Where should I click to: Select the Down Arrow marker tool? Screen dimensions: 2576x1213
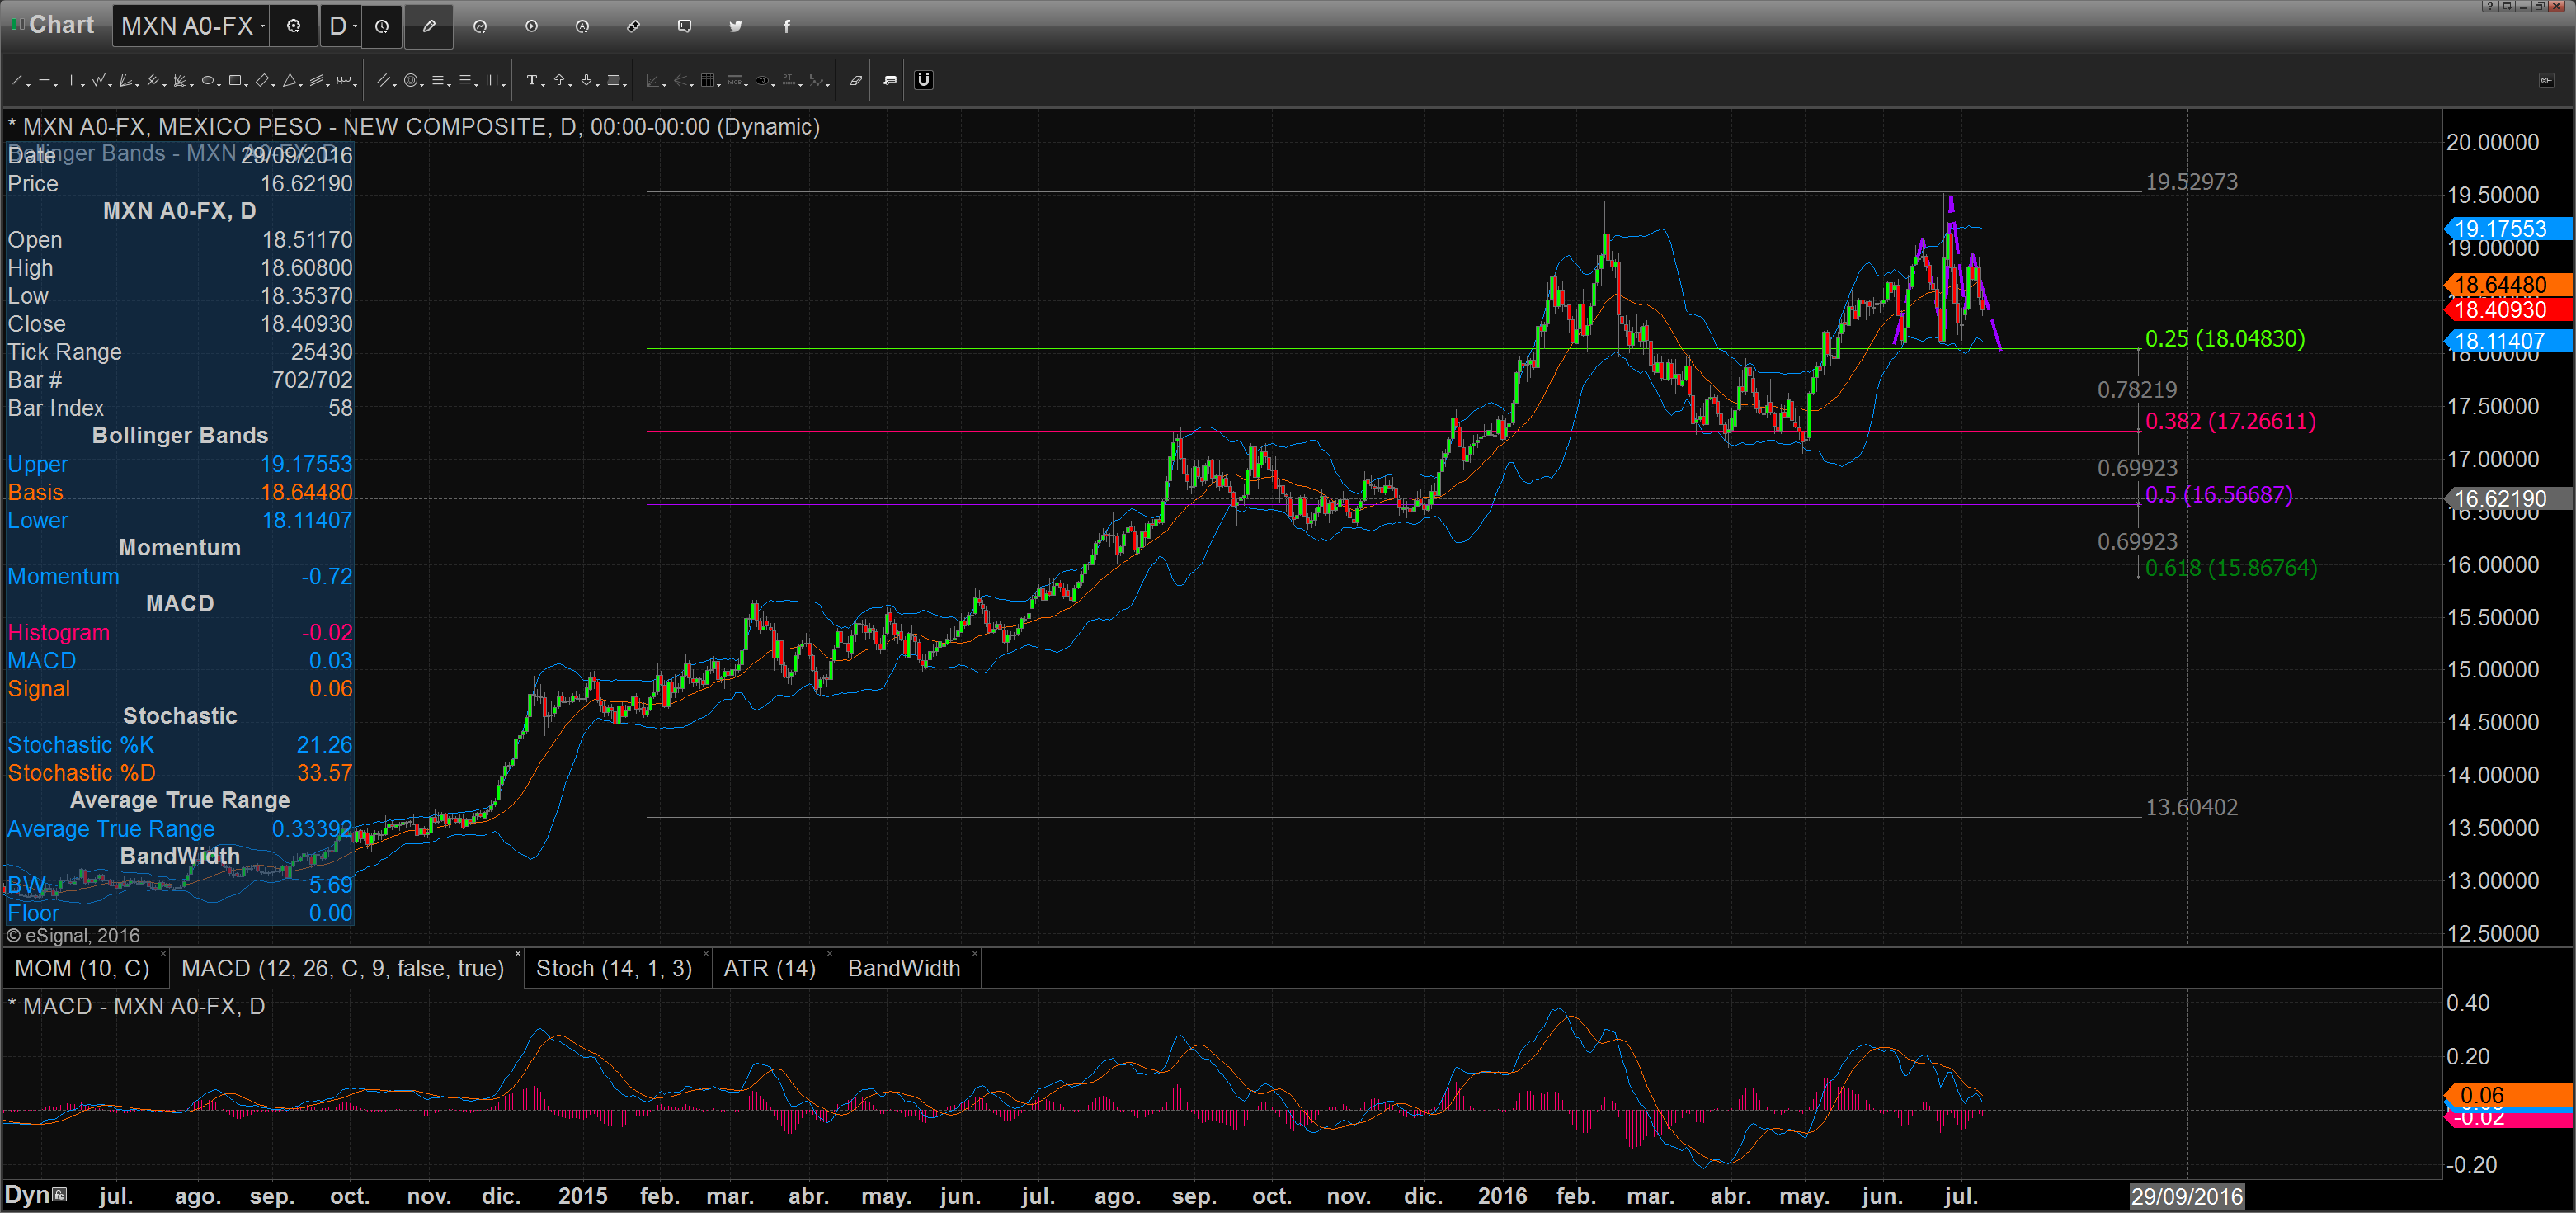[586, 80]
